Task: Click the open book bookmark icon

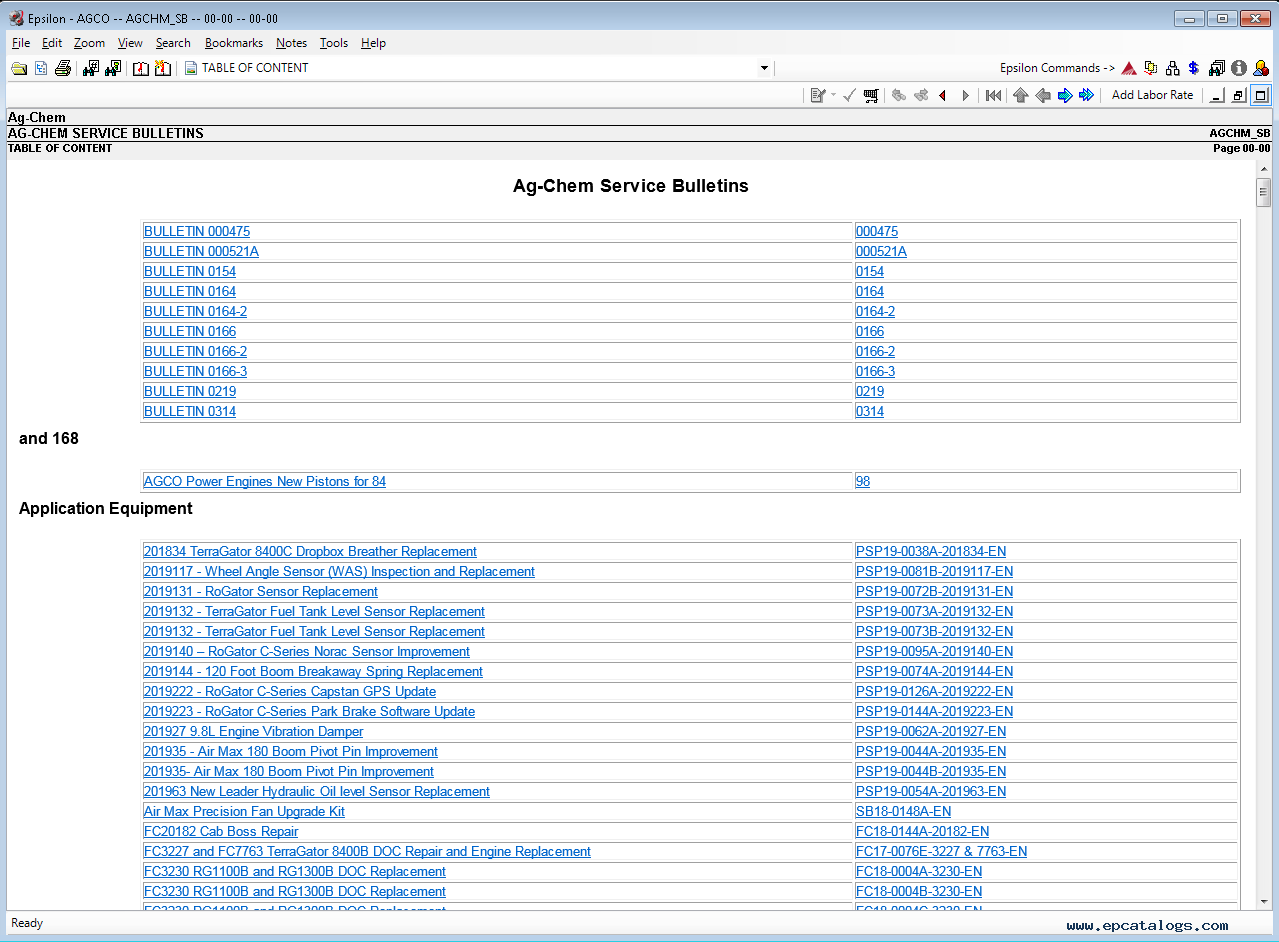Action: (x=141, y=68)
